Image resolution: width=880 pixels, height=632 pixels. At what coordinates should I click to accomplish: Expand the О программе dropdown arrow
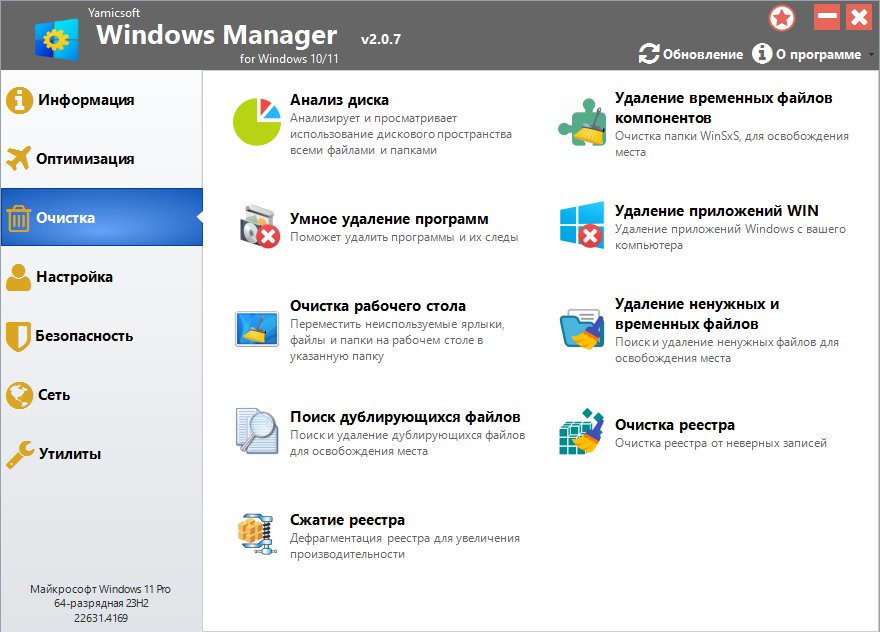870,54
